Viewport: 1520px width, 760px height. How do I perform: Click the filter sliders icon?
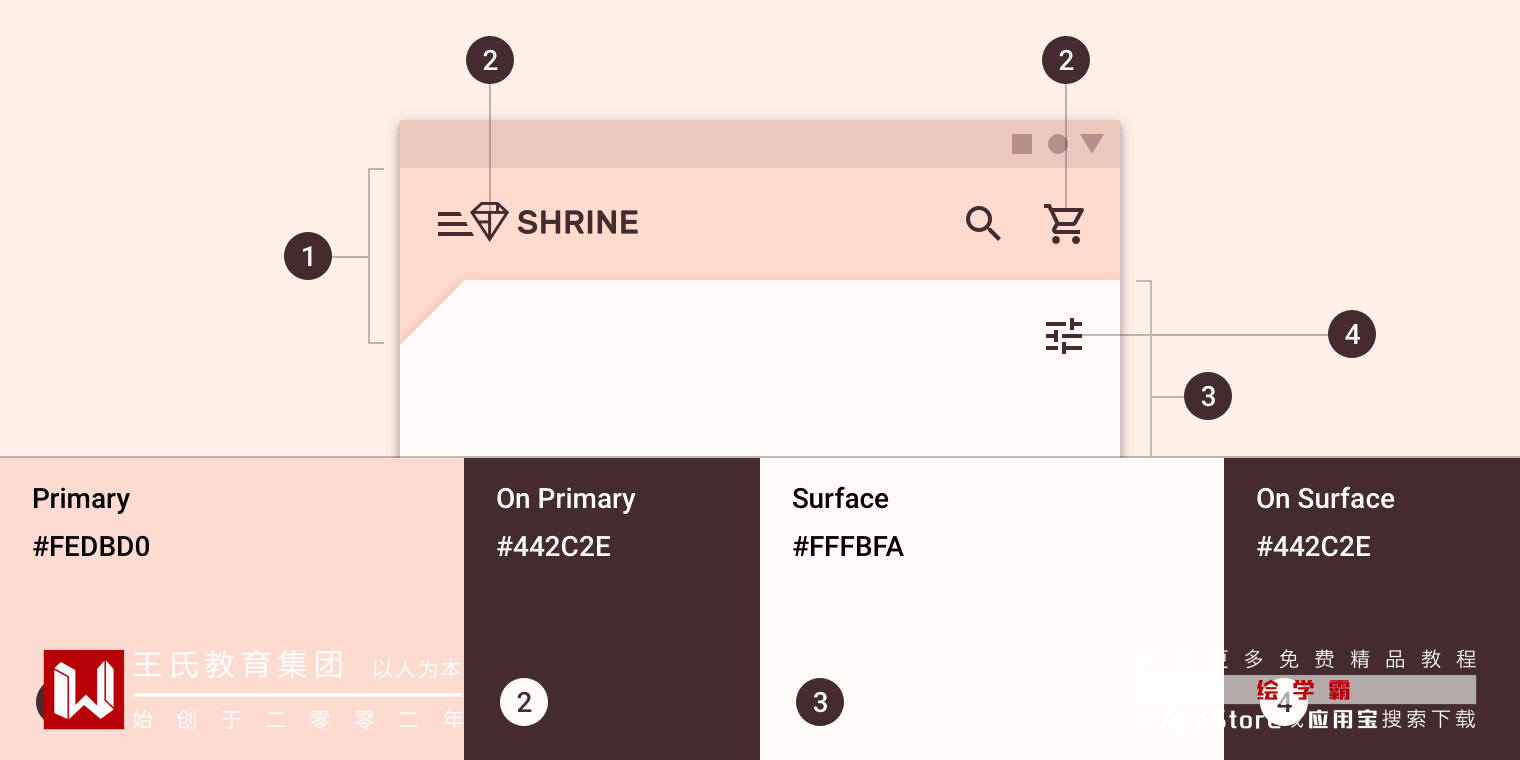pos(1064,336)
